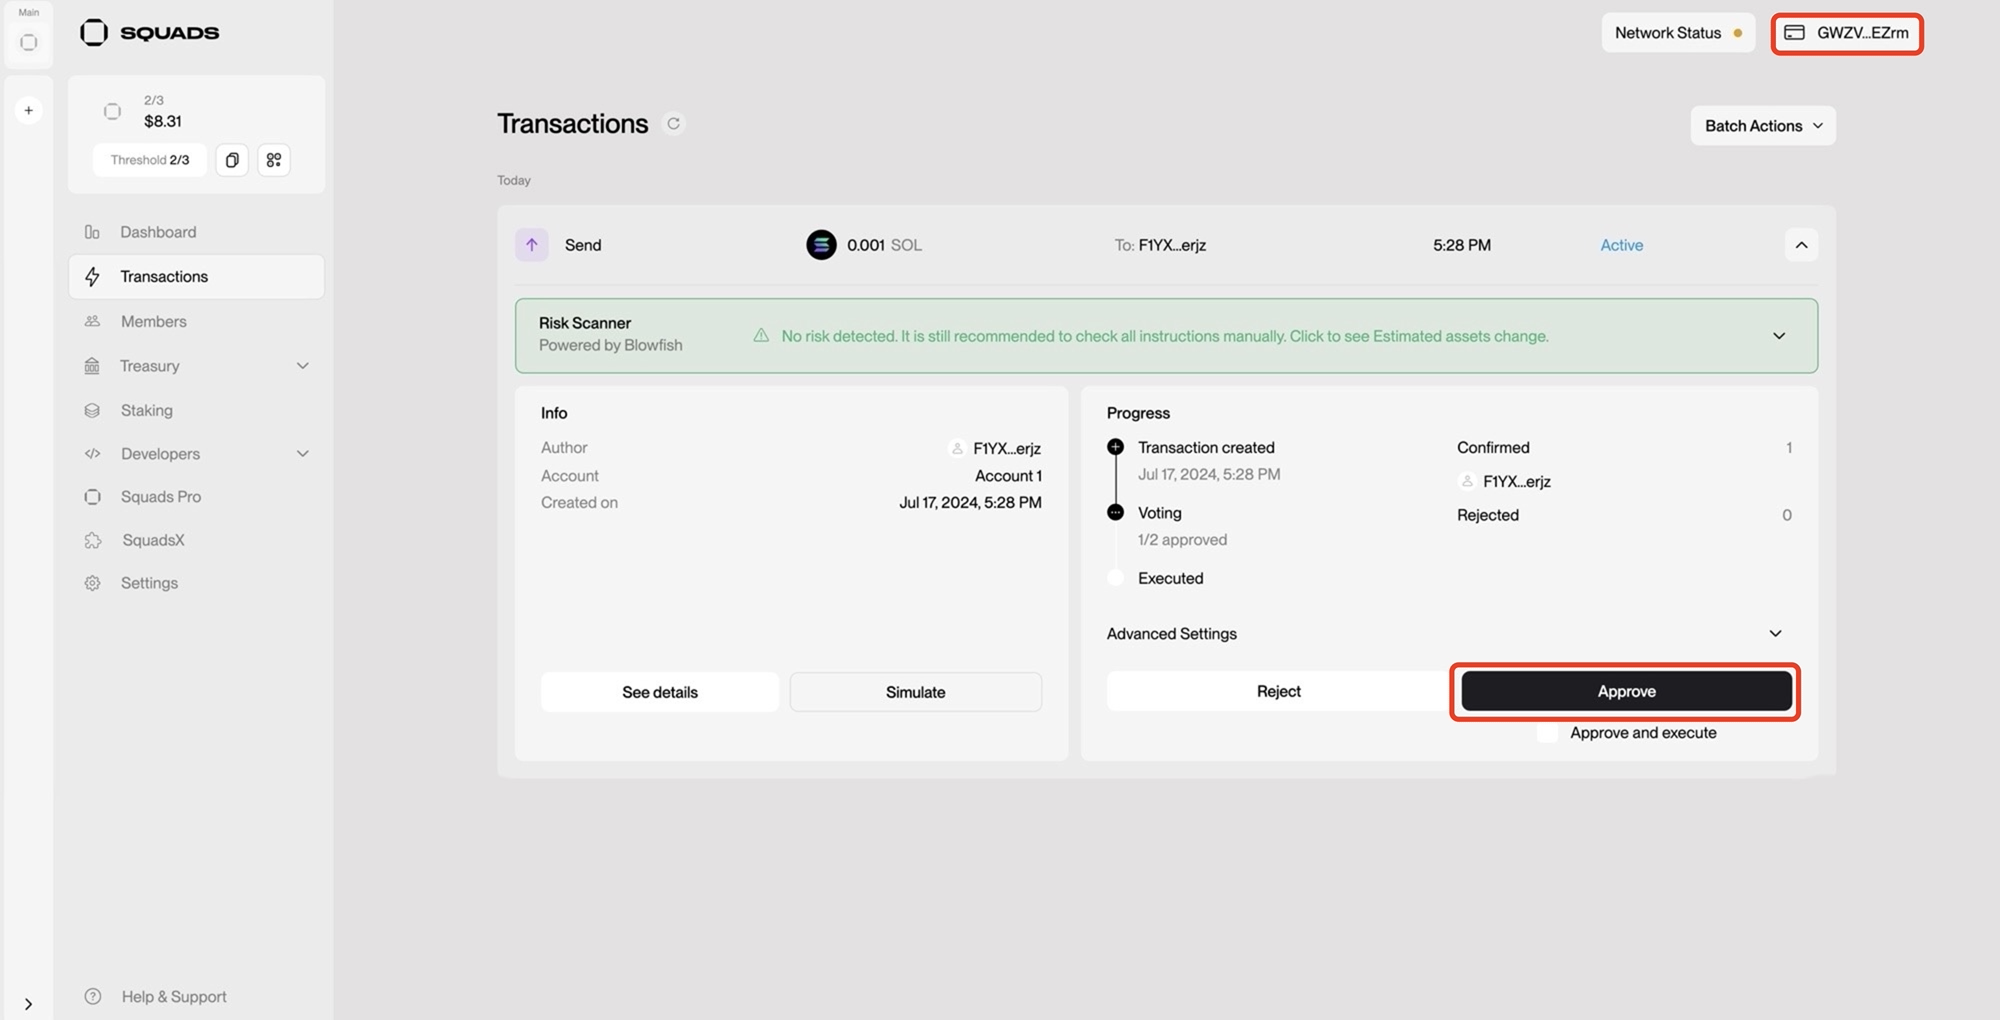Expand the sidebar with bottom arrow icon

coord(28,1004)
